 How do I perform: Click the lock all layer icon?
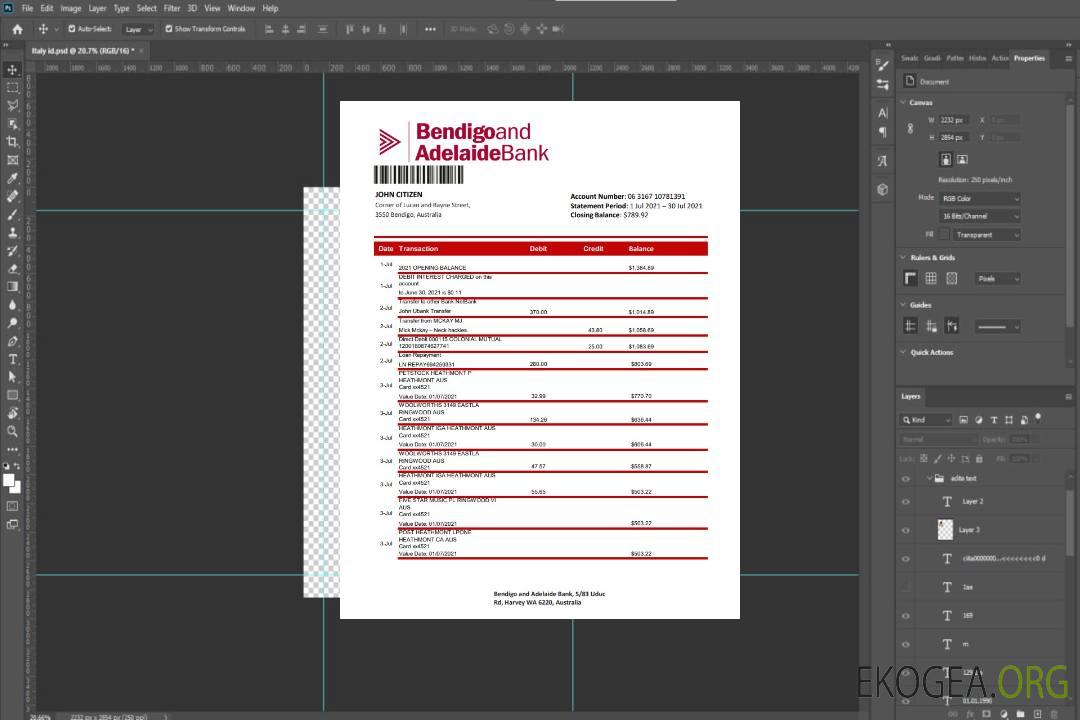(979, 459)
